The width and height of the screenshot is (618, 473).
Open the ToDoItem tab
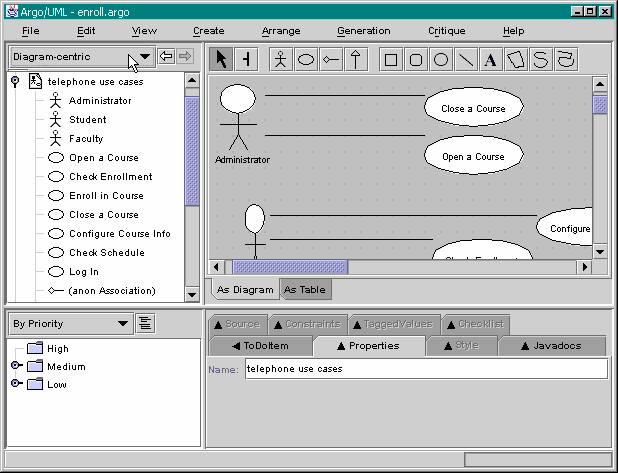(x=261, y=346)
